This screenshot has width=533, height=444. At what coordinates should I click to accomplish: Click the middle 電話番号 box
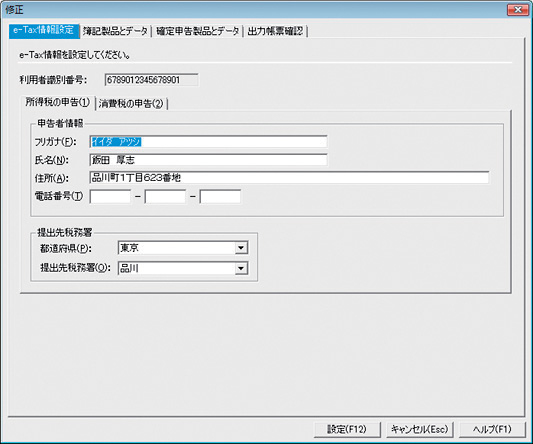pyautogui.click(x=165, y=197)
